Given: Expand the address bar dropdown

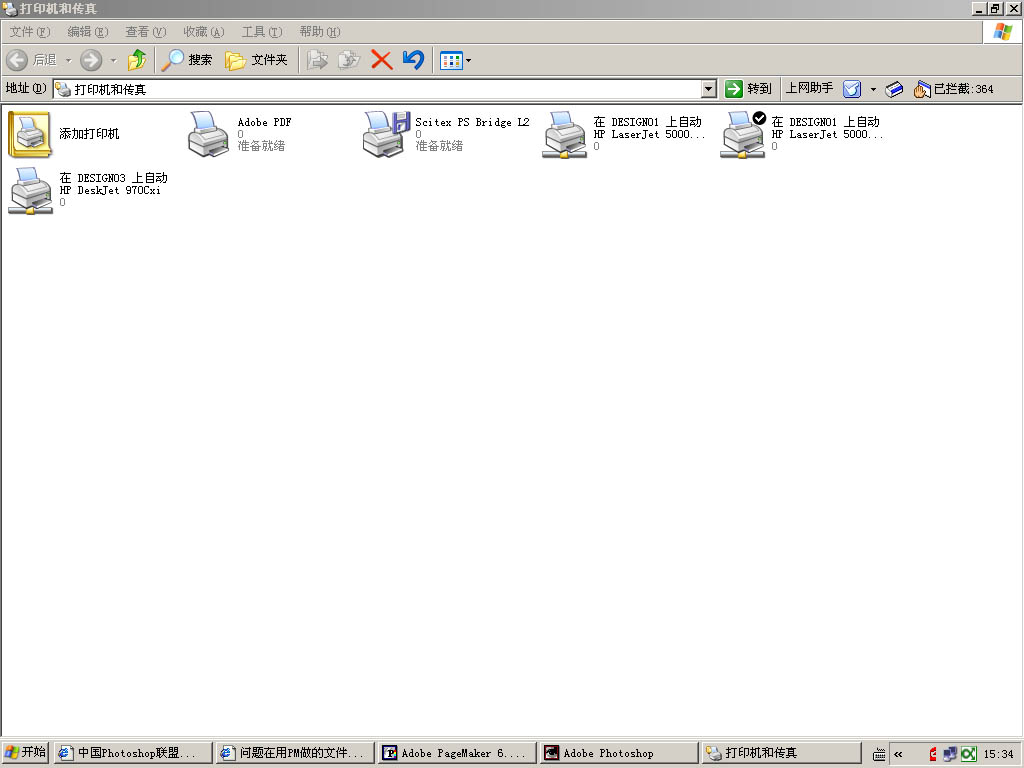Looking at the screenshot, I should pyautogui.click(x=709, y=89).
